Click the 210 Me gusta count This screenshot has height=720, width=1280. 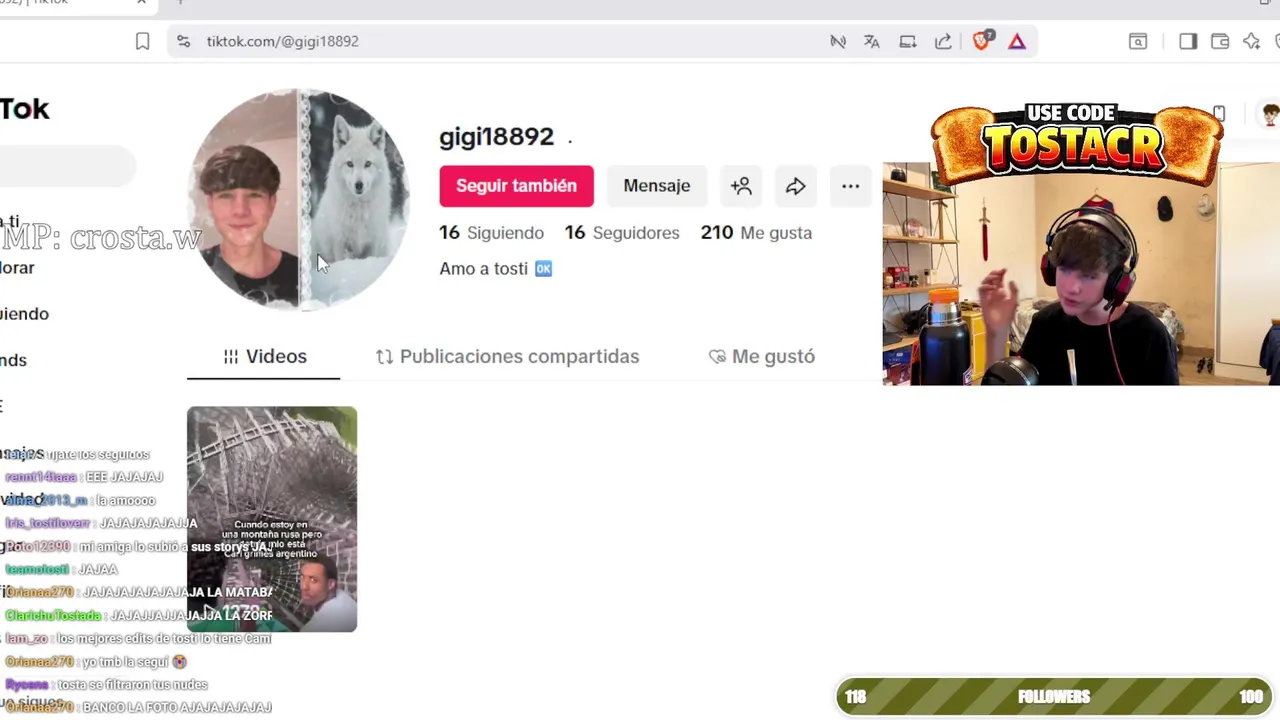[756, 233]
